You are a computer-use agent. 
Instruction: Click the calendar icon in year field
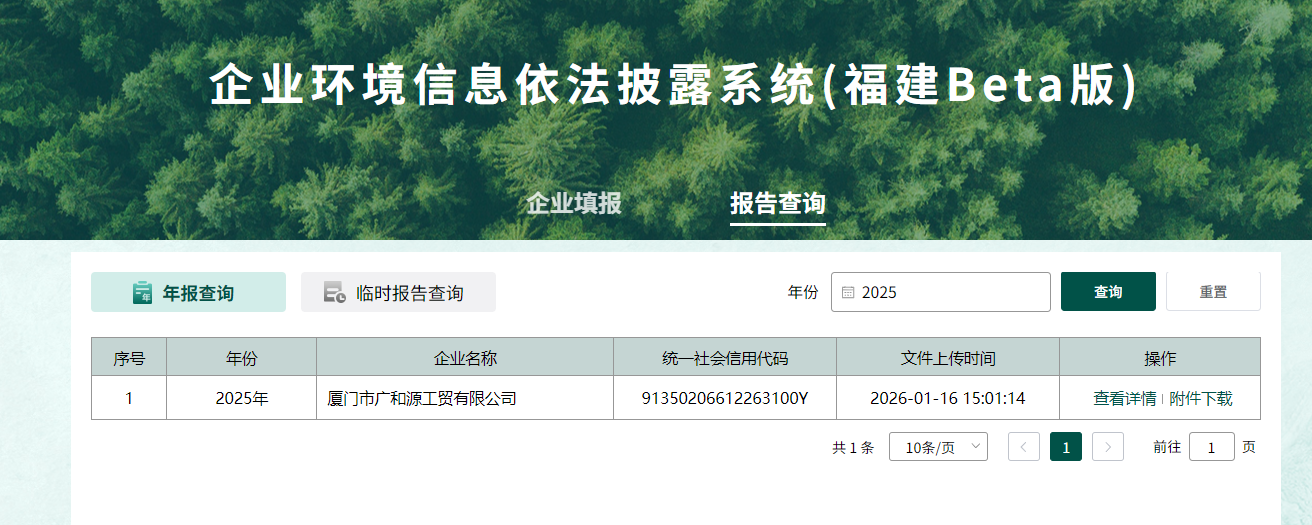(x=847, y=292)
